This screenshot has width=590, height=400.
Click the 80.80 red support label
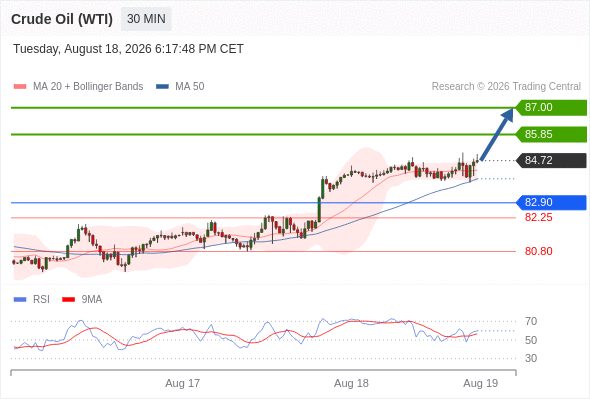click(x=538, y=251)
